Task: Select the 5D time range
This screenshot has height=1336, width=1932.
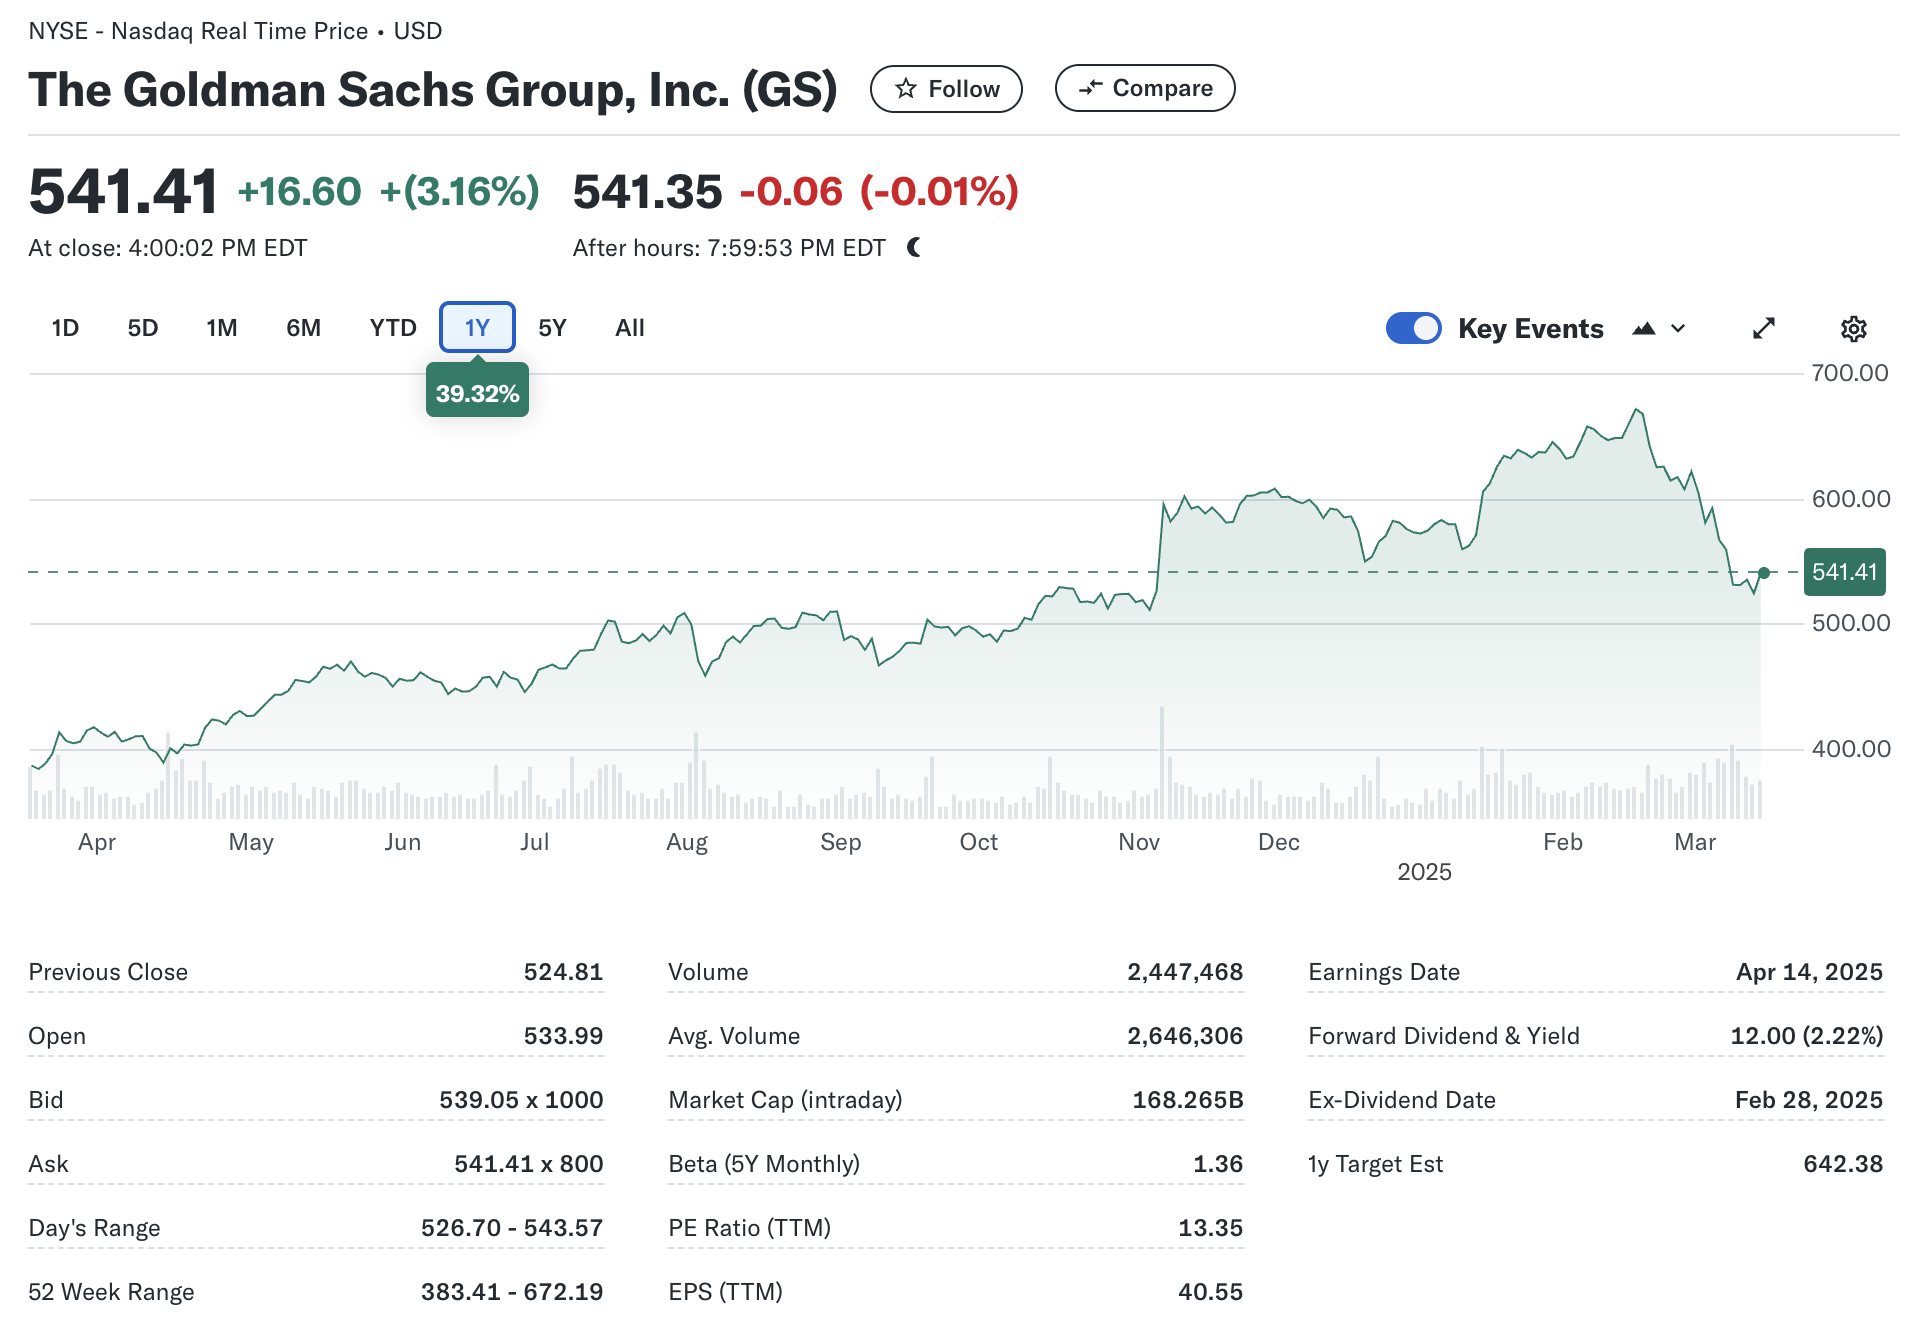Action: tap(143, 328)
